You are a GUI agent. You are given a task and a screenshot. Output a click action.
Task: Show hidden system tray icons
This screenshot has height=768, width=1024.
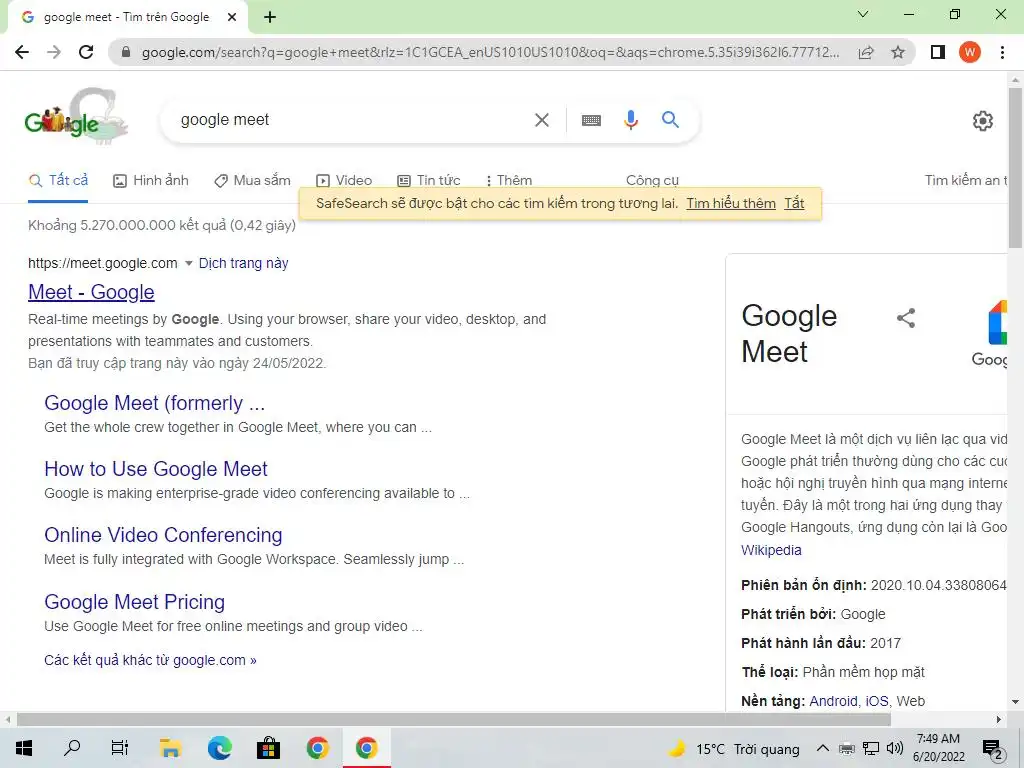coord(823,748)
